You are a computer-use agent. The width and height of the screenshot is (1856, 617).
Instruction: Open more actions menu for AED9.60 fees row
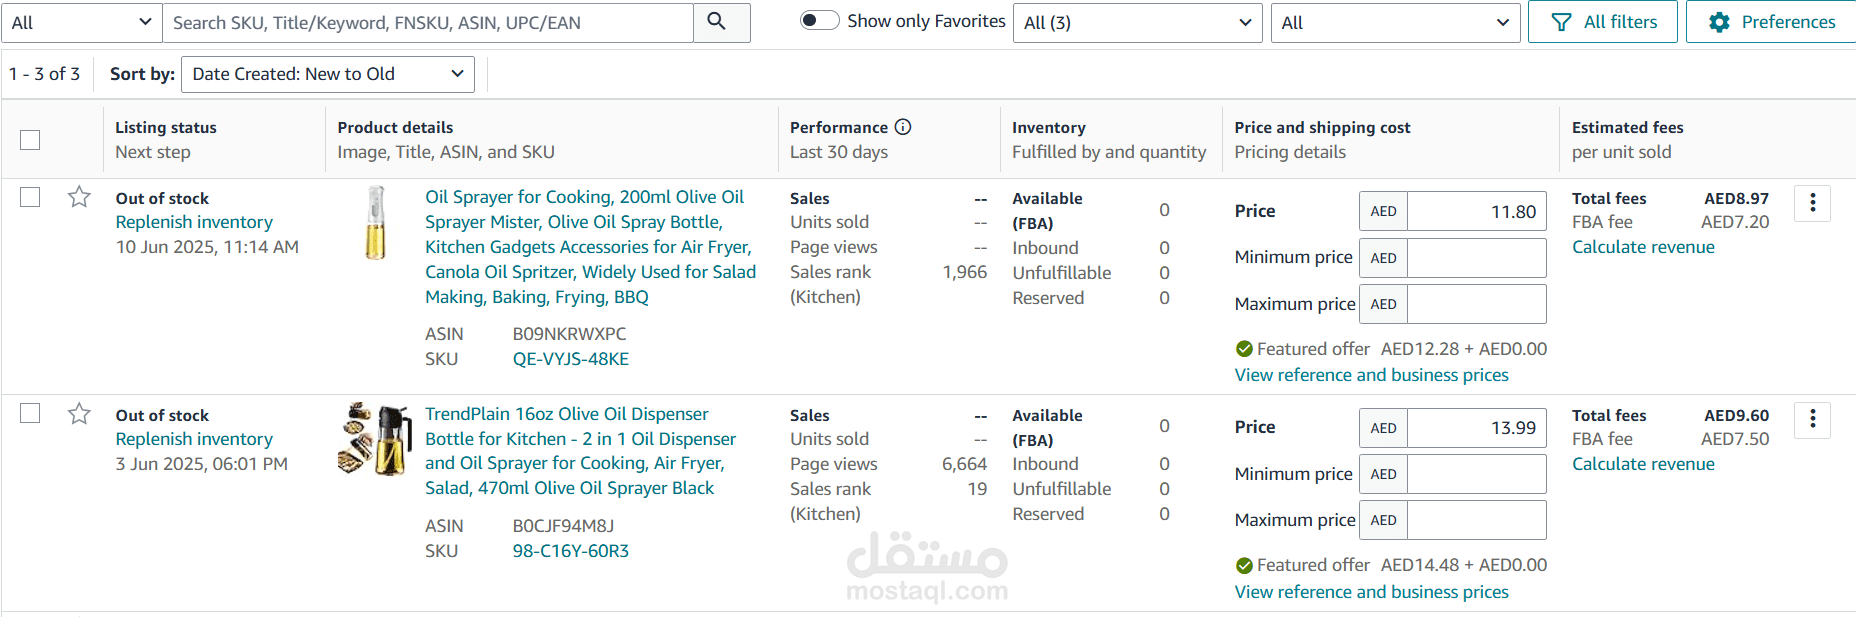pyautogui.click(x=1813, y=420)
